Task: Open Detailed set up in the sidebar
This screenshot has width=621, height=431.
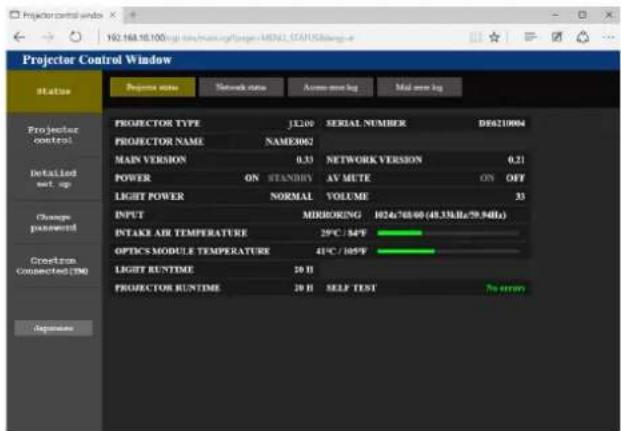Action: click(53, 179)
